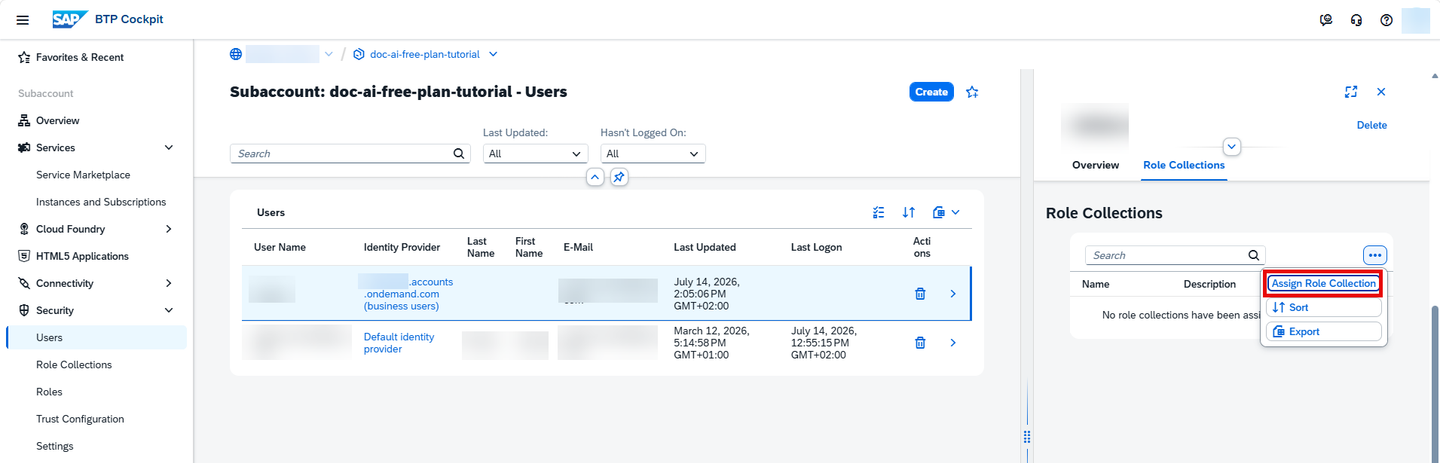Screen dimensions: 1440x463
Task: Choose Export from the overflow menu
Action: pos(1323,331)
